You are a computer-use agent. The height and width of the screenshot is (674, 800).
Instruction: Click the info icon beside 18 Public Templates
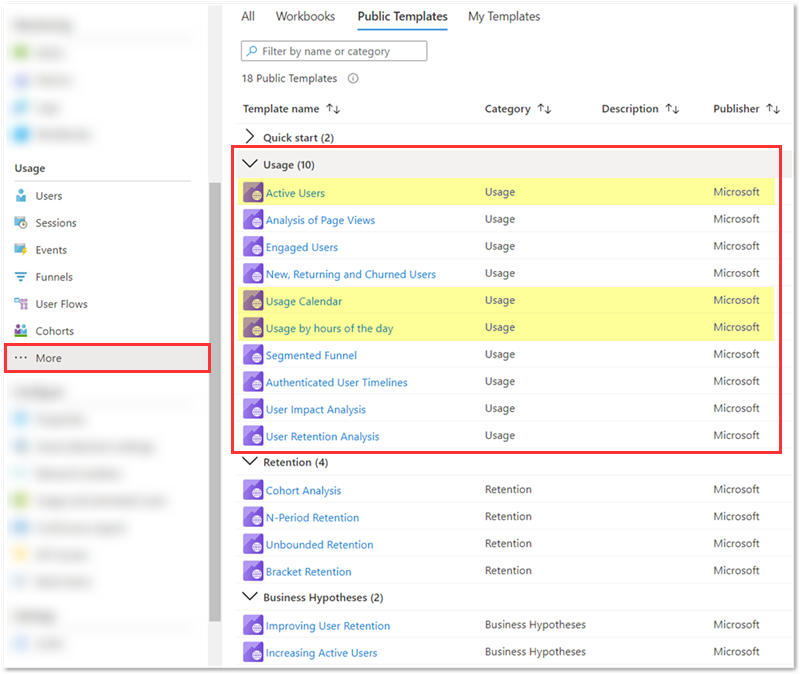click(x=353, y=79)
